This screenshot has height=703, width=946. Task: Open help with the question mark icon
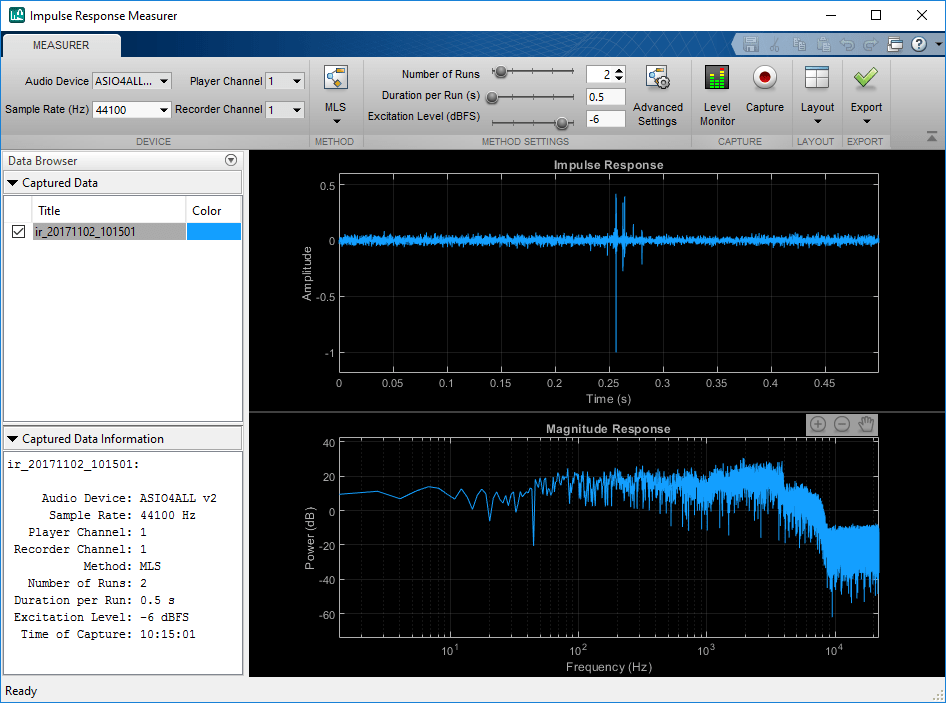pos(918,44)
